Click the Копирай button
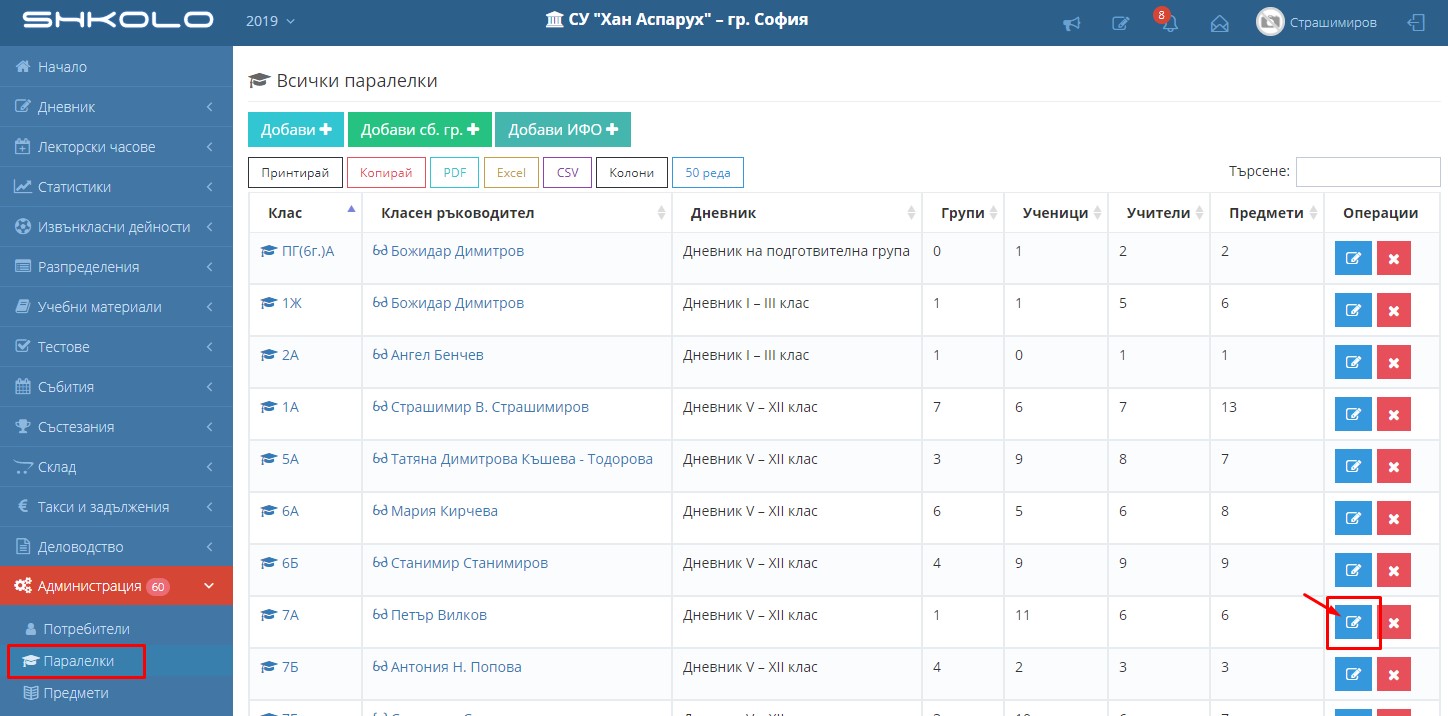The image size is (1448, 716). click(x=386, y=173)
